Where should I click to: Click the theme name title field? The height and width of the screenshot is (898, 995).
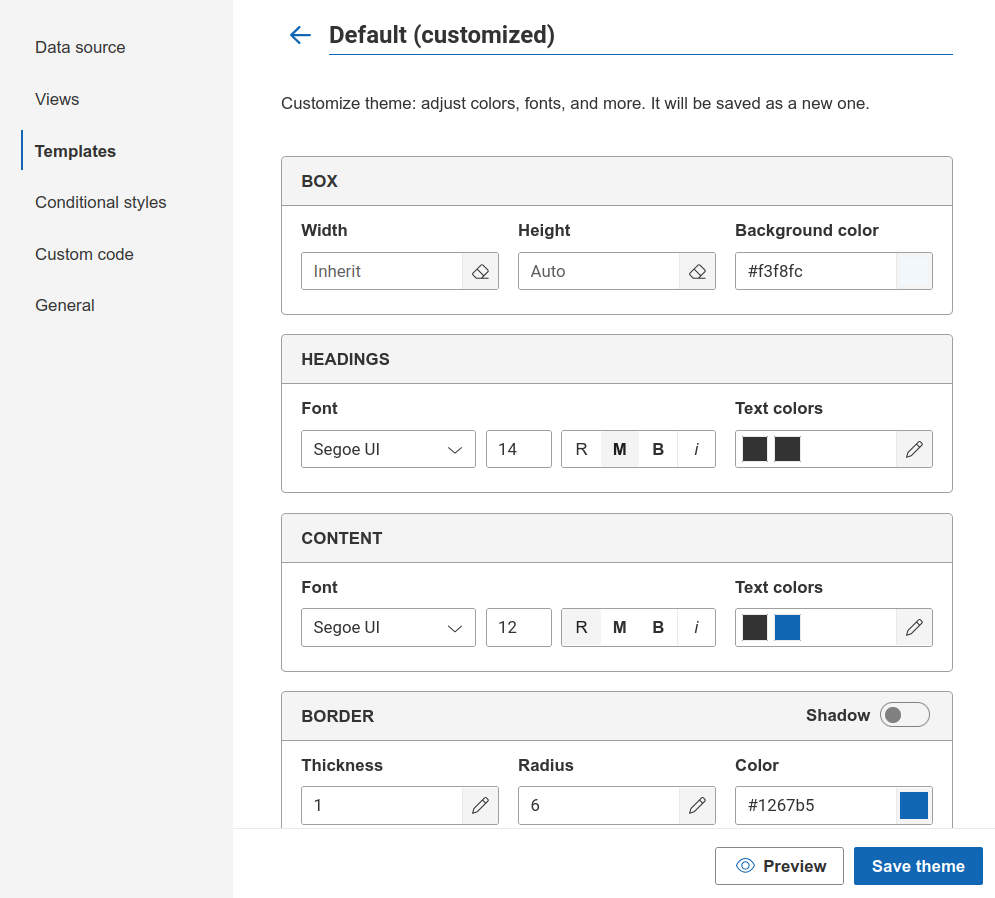pos(641,36)
